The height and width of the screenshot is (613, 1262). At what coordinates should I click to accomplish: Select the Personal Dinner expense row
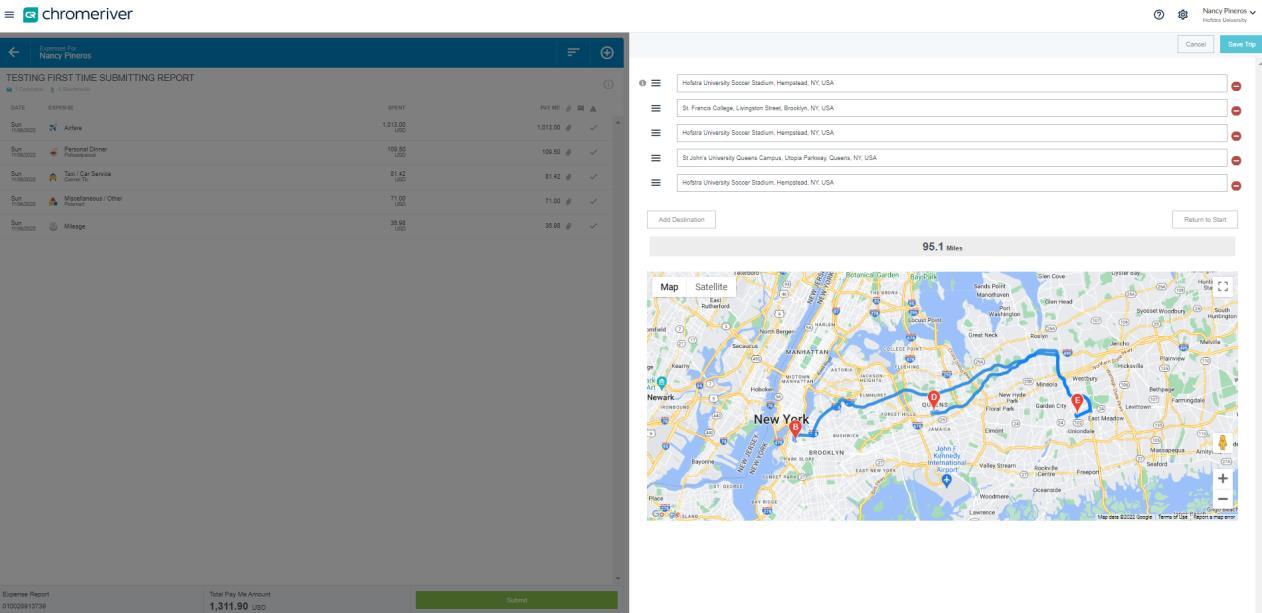click(x=304, y=151)
